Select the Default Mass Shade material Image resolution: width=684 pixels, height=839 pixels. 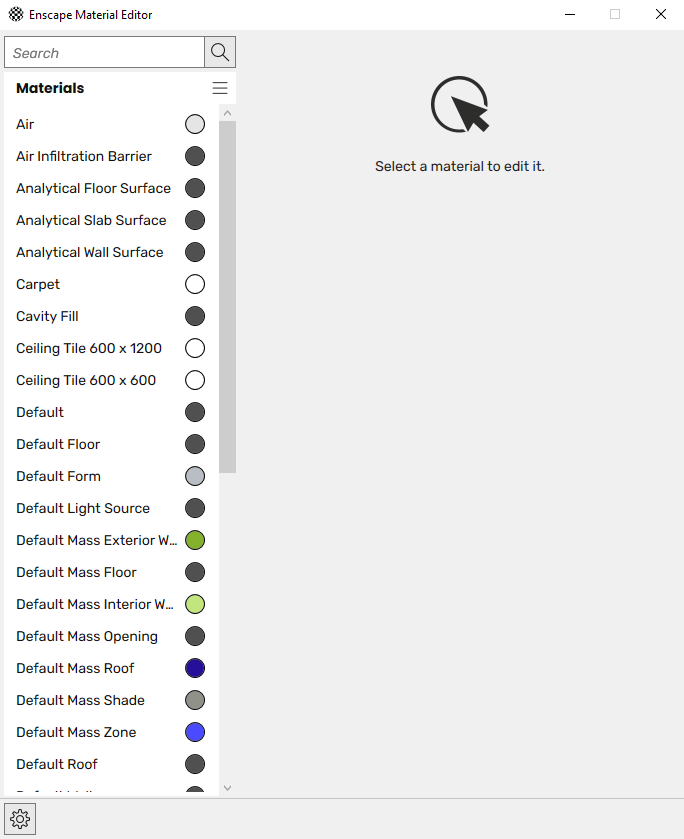80,700
